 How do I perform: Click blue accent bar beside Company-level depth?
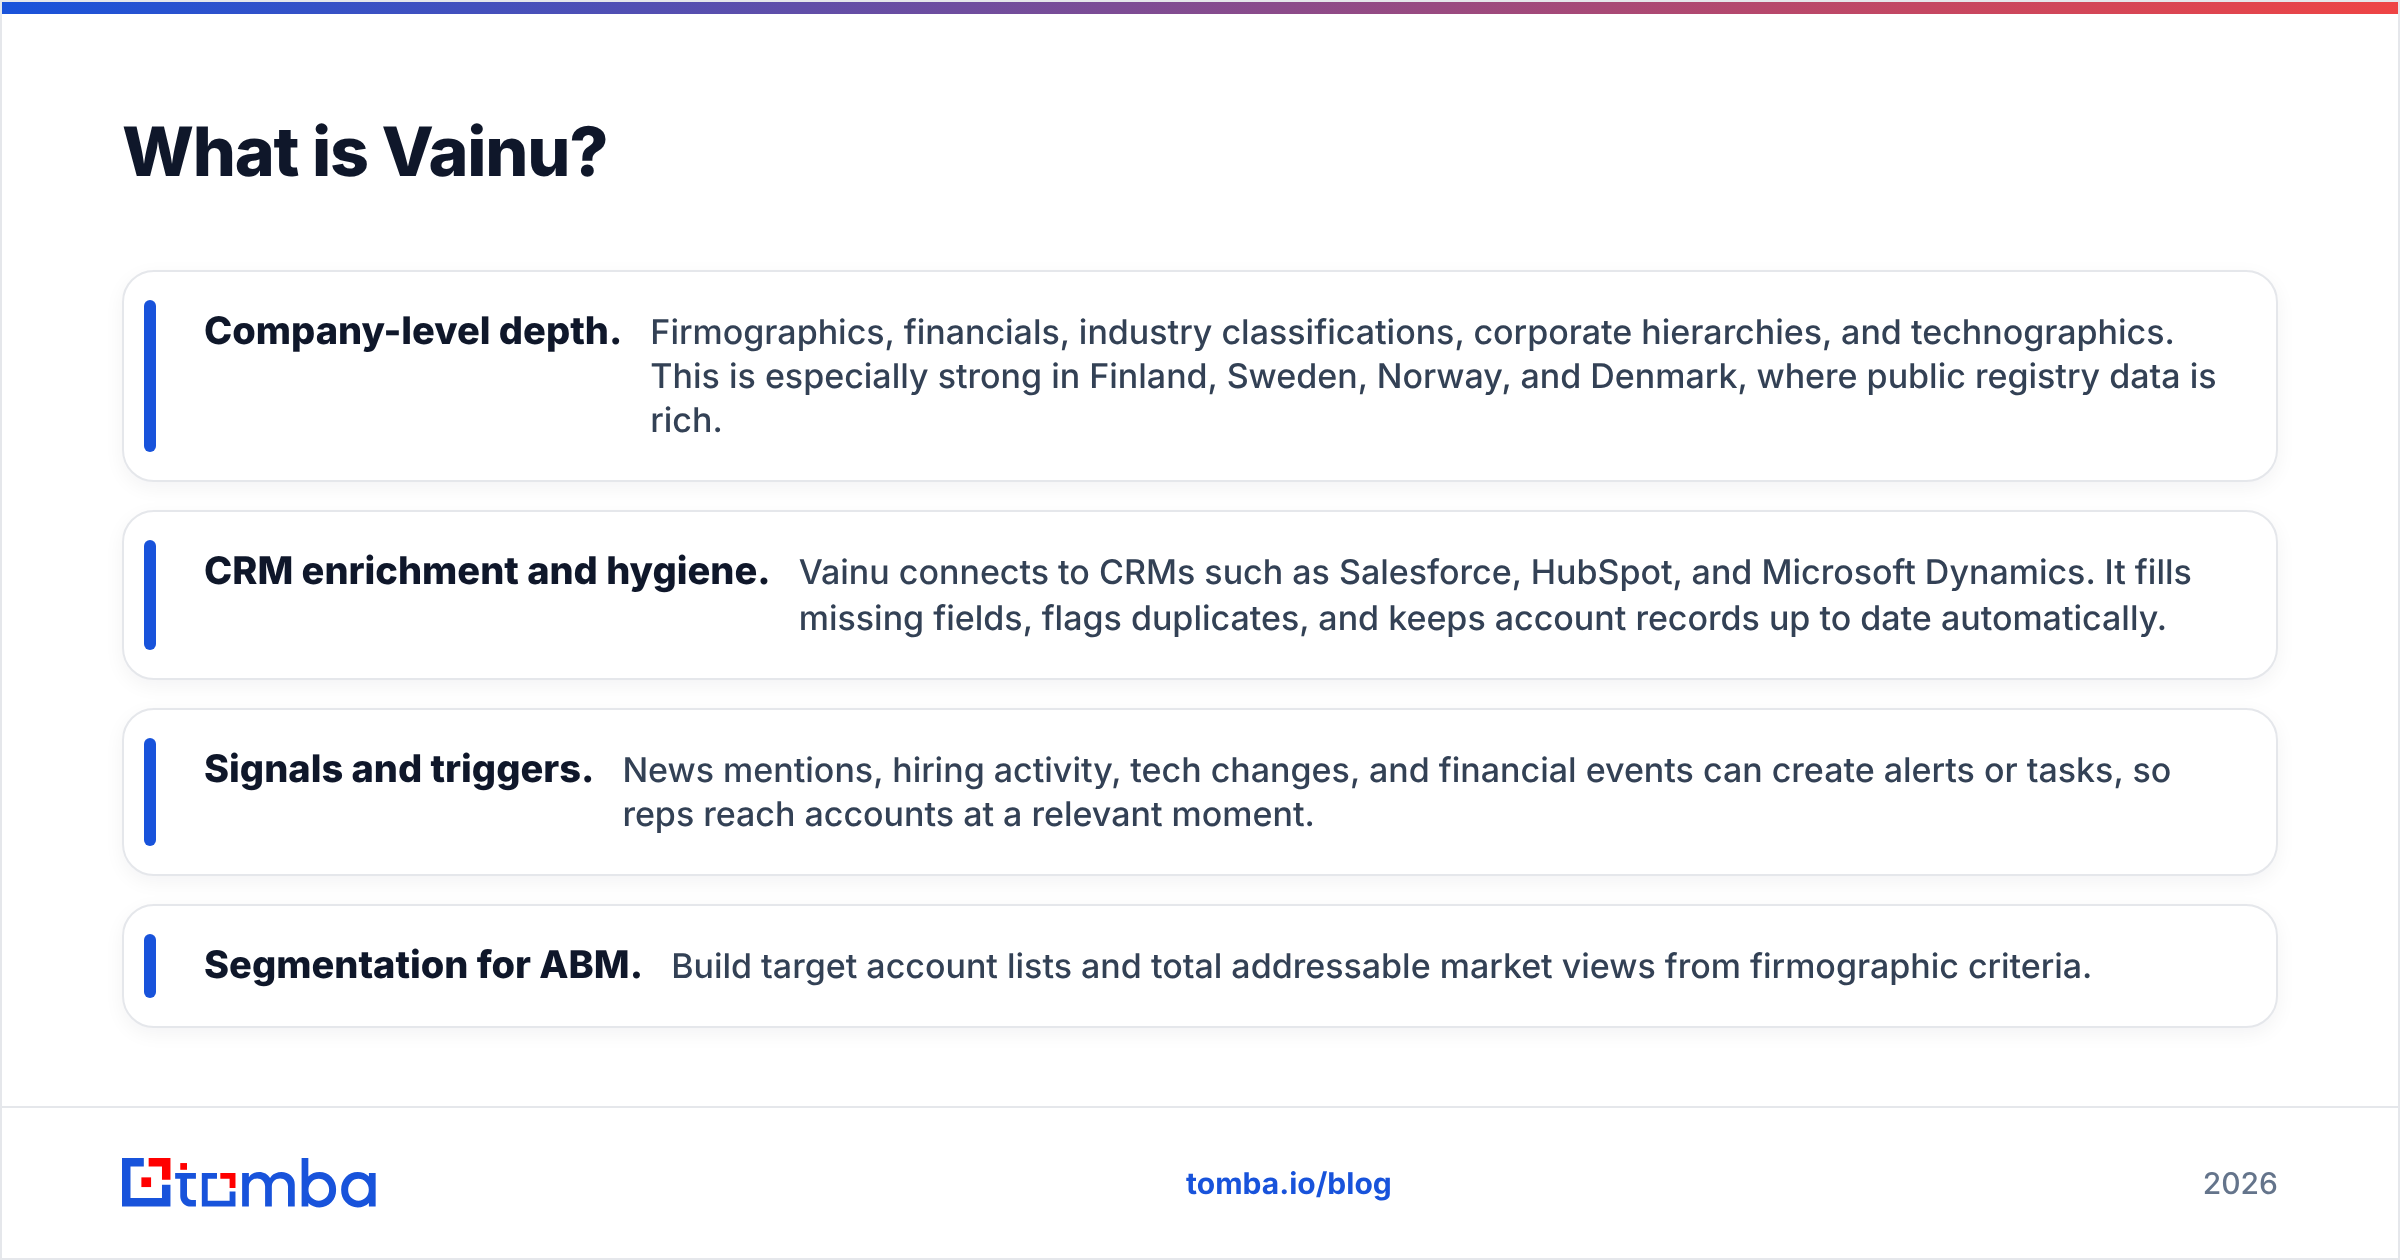[150, 376]
